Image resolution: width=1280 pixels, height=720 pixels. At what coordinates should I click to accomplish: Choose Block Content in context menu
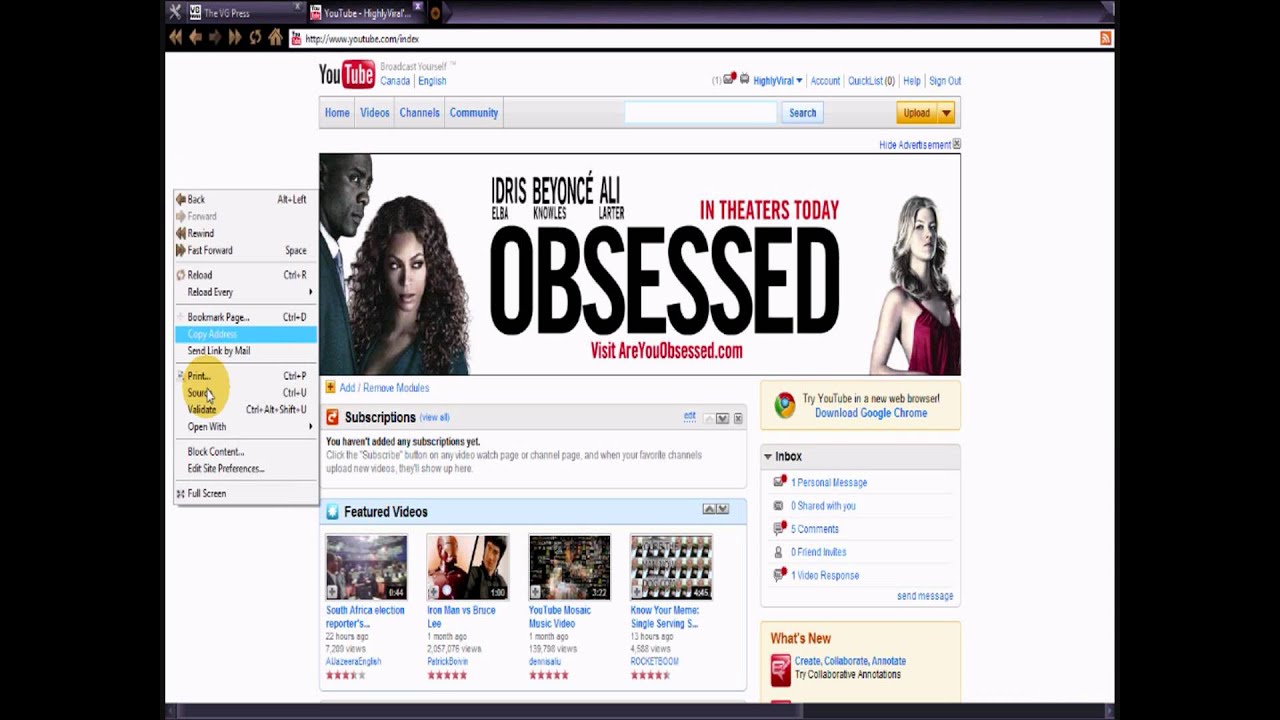[245, 452]
